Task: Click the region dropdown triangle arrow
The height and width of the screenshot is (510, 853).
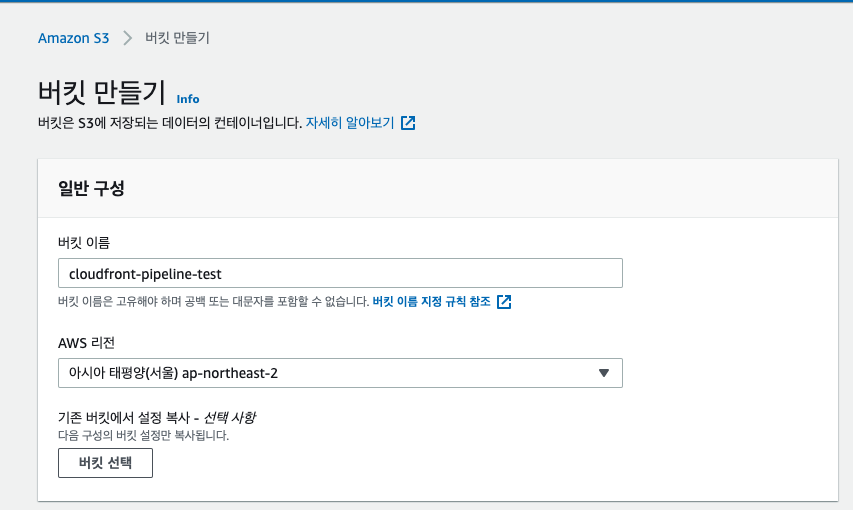Action: 603,373
